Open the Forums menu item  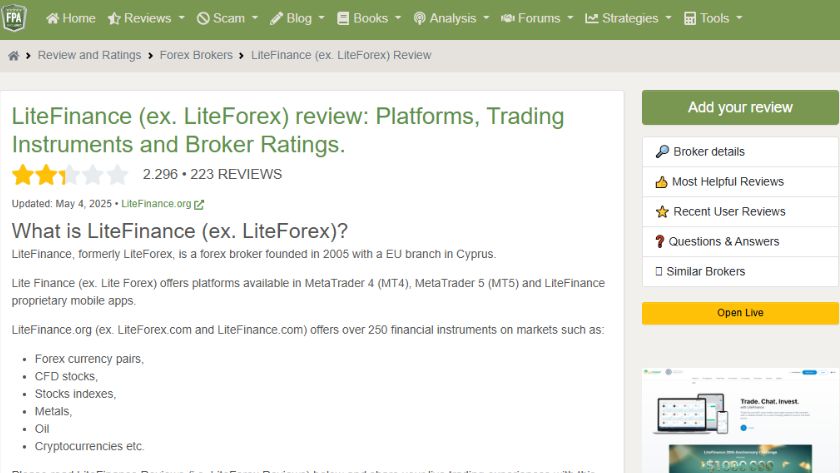click(537, 19)
